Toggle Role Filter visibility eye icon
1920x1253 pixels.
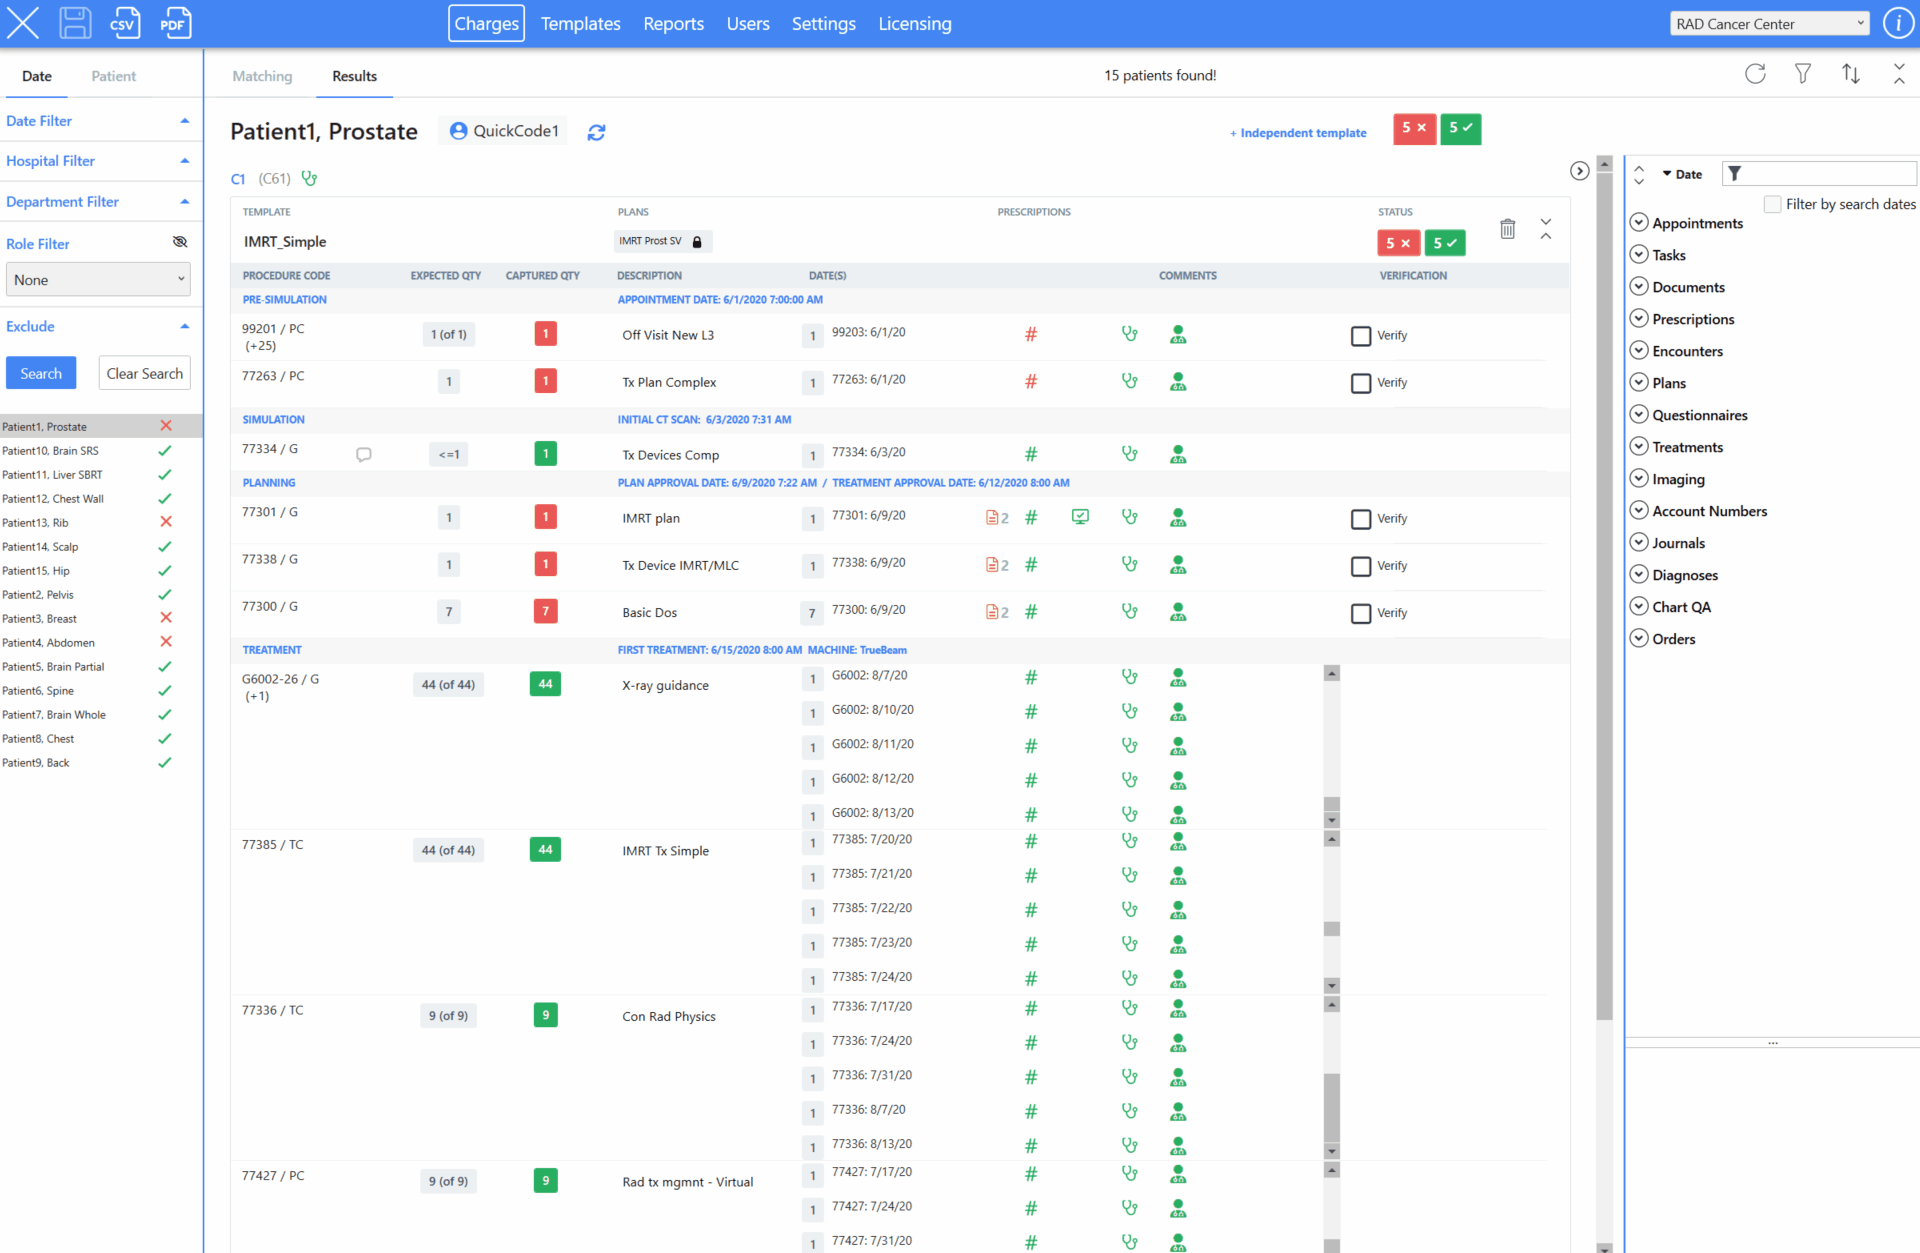click(180, 242)
